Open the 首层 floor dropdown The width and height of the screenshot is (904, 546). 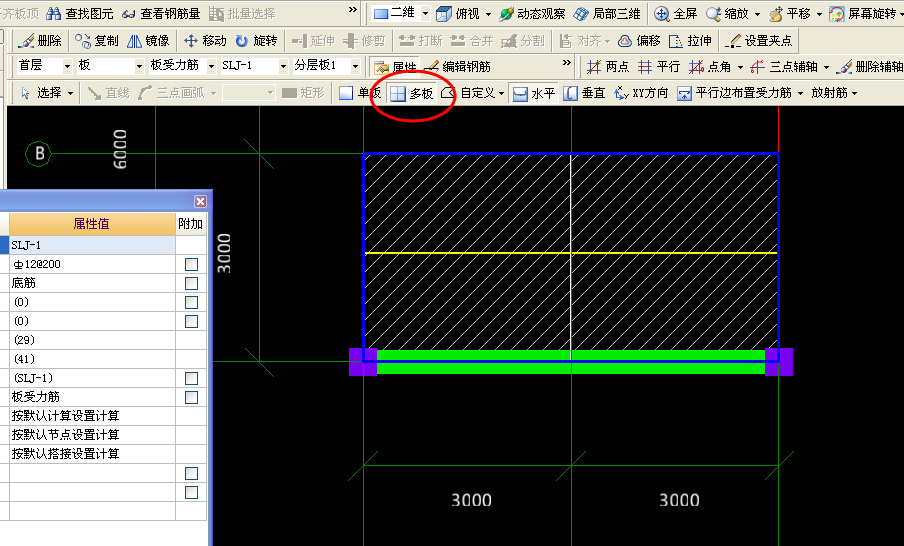point(67,66)
